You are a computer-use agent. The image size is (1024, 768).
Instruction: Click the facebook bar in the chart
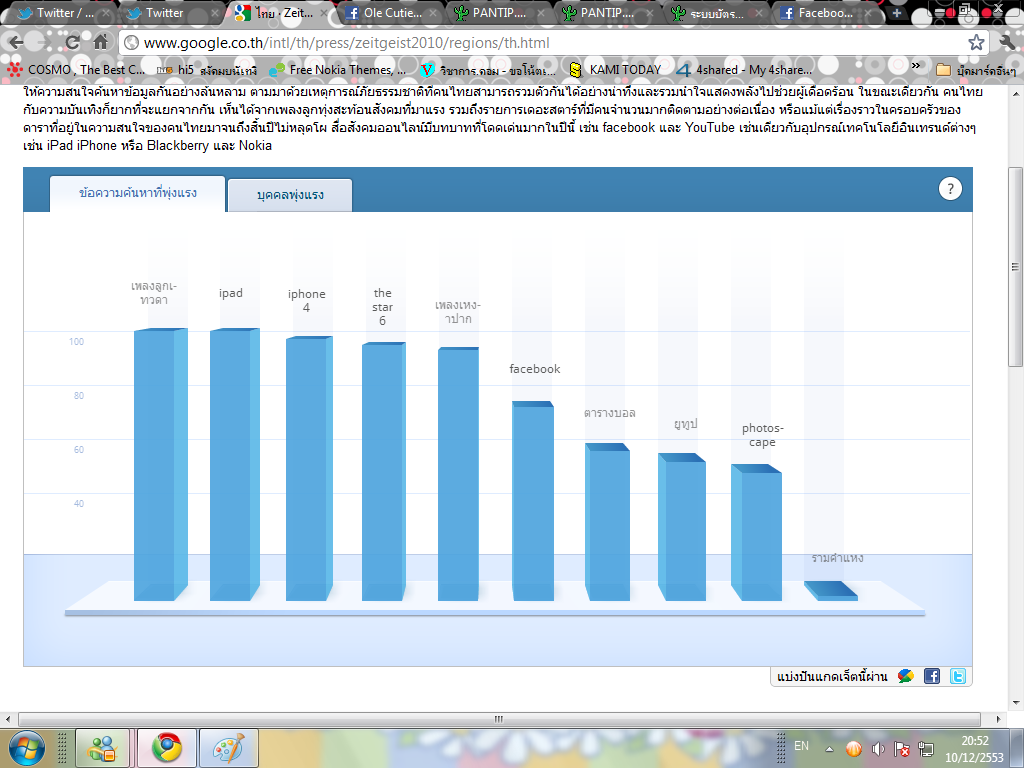click(533, 502)
